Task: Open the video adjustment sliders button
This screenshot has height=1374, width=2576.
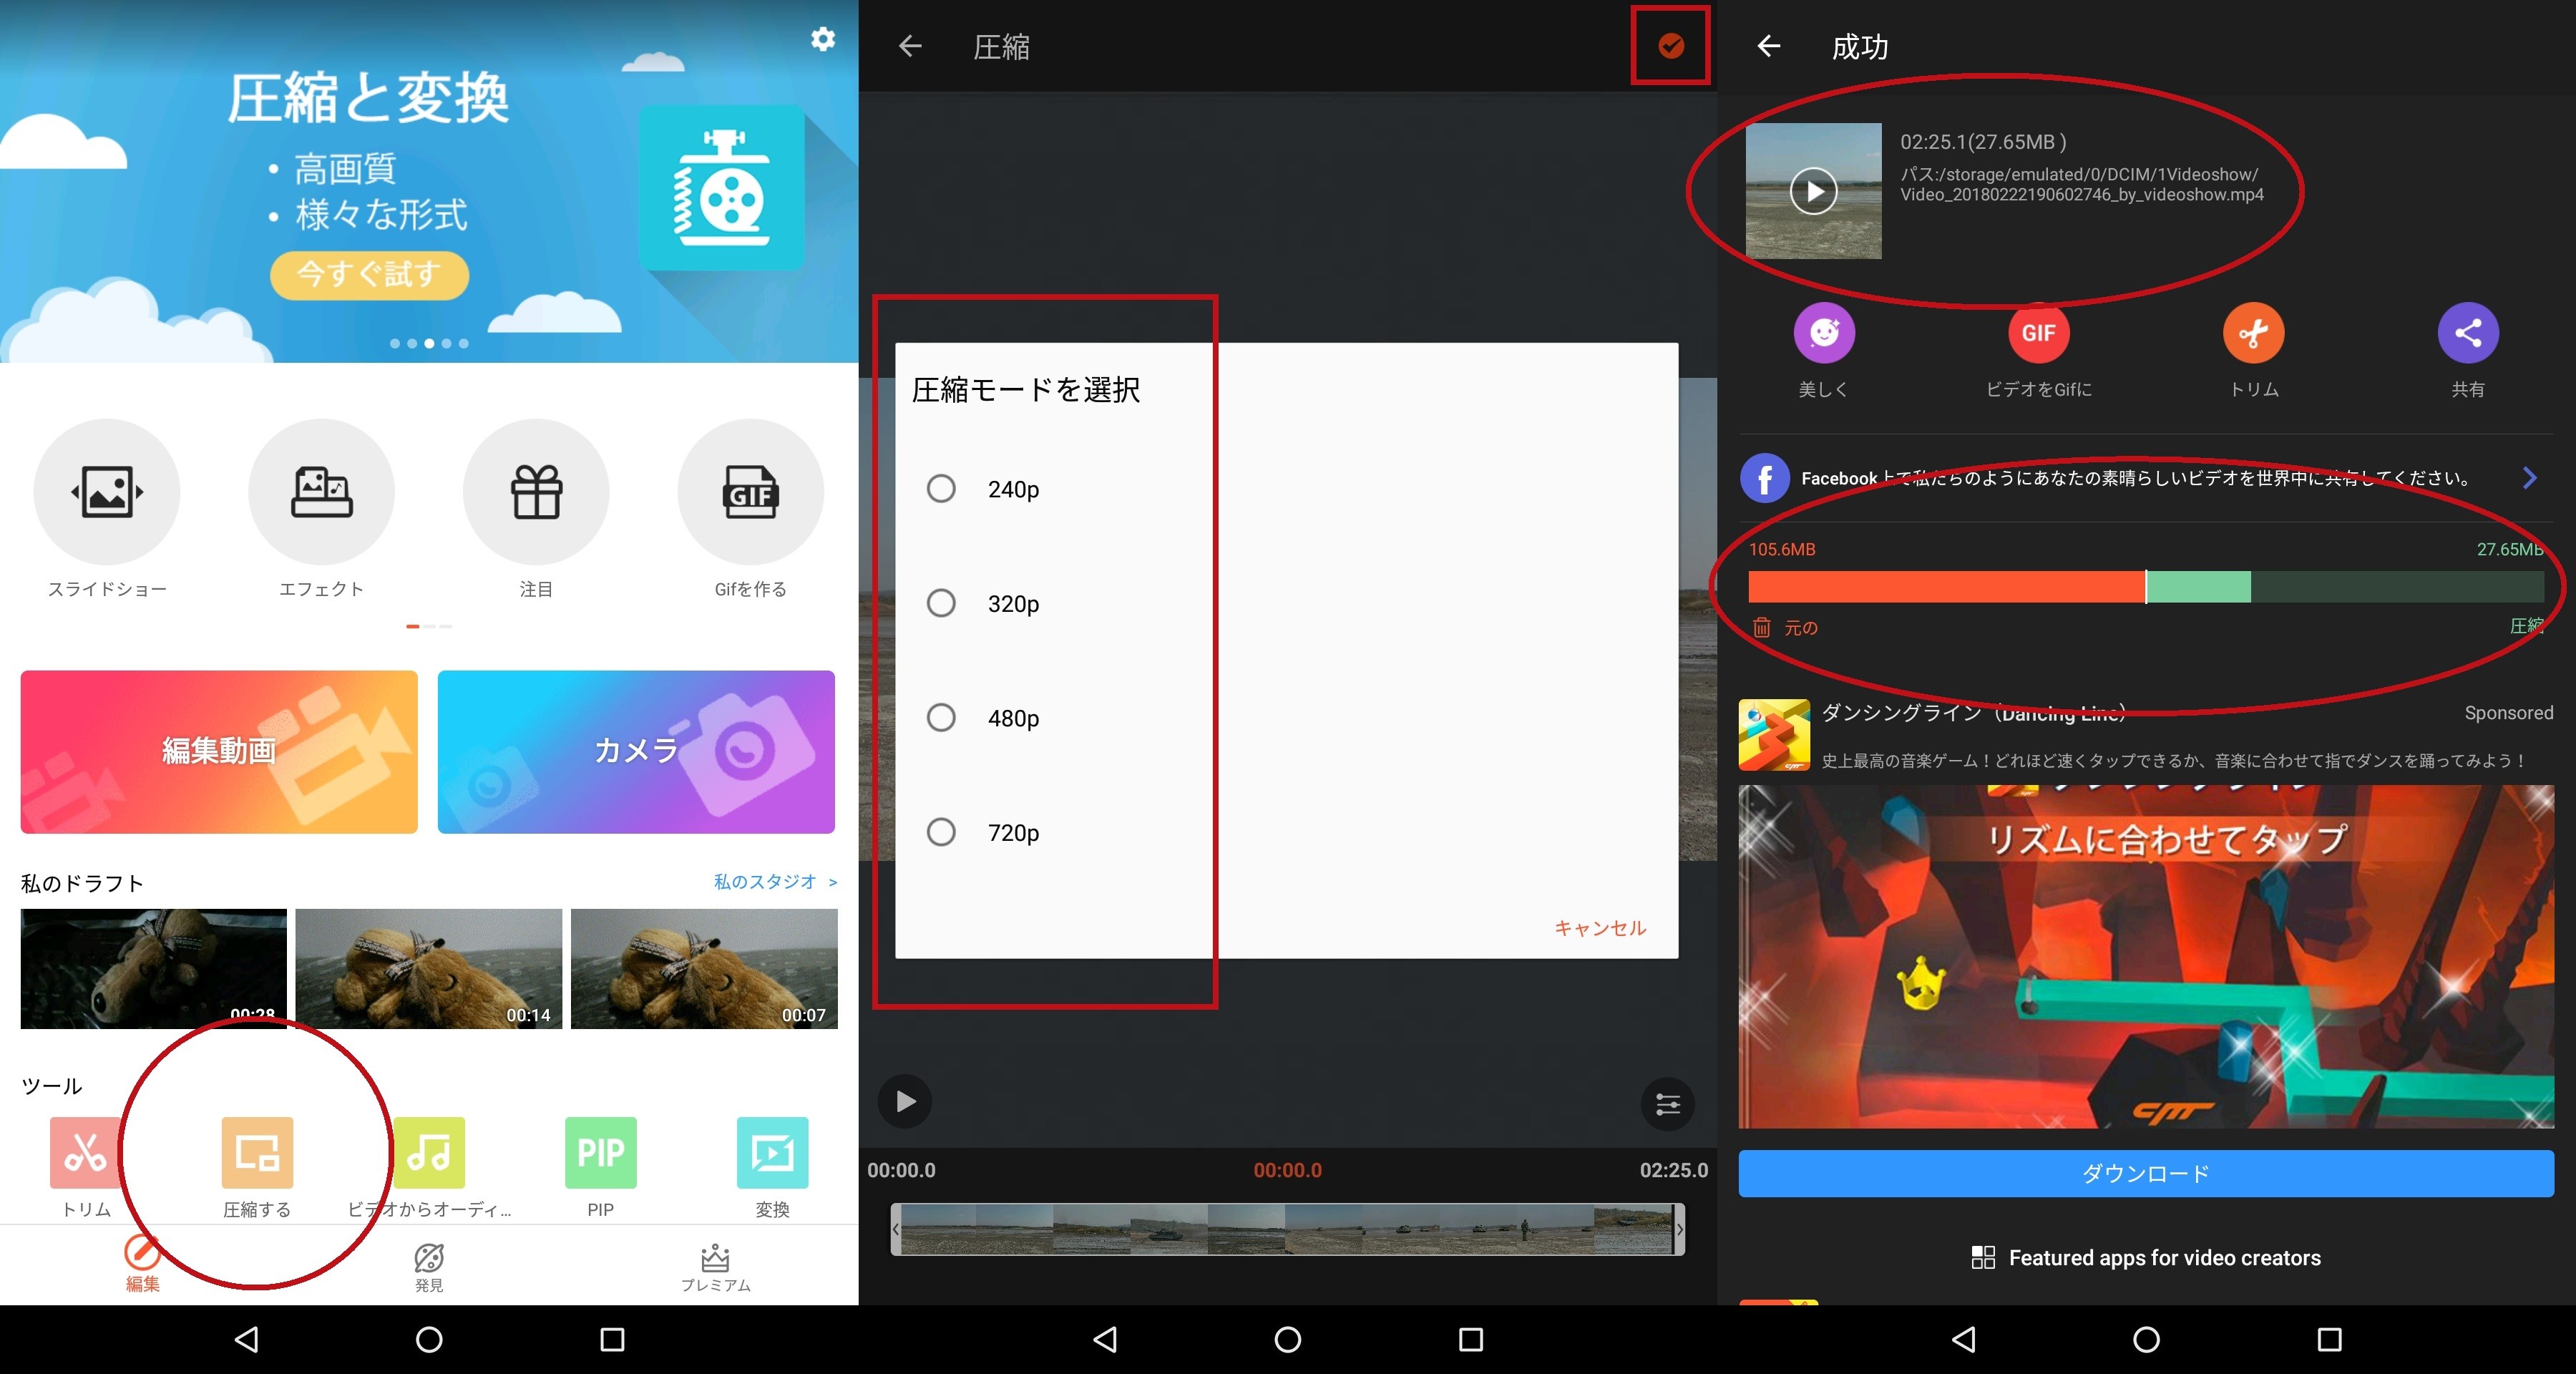Action: [1667, 1104]
